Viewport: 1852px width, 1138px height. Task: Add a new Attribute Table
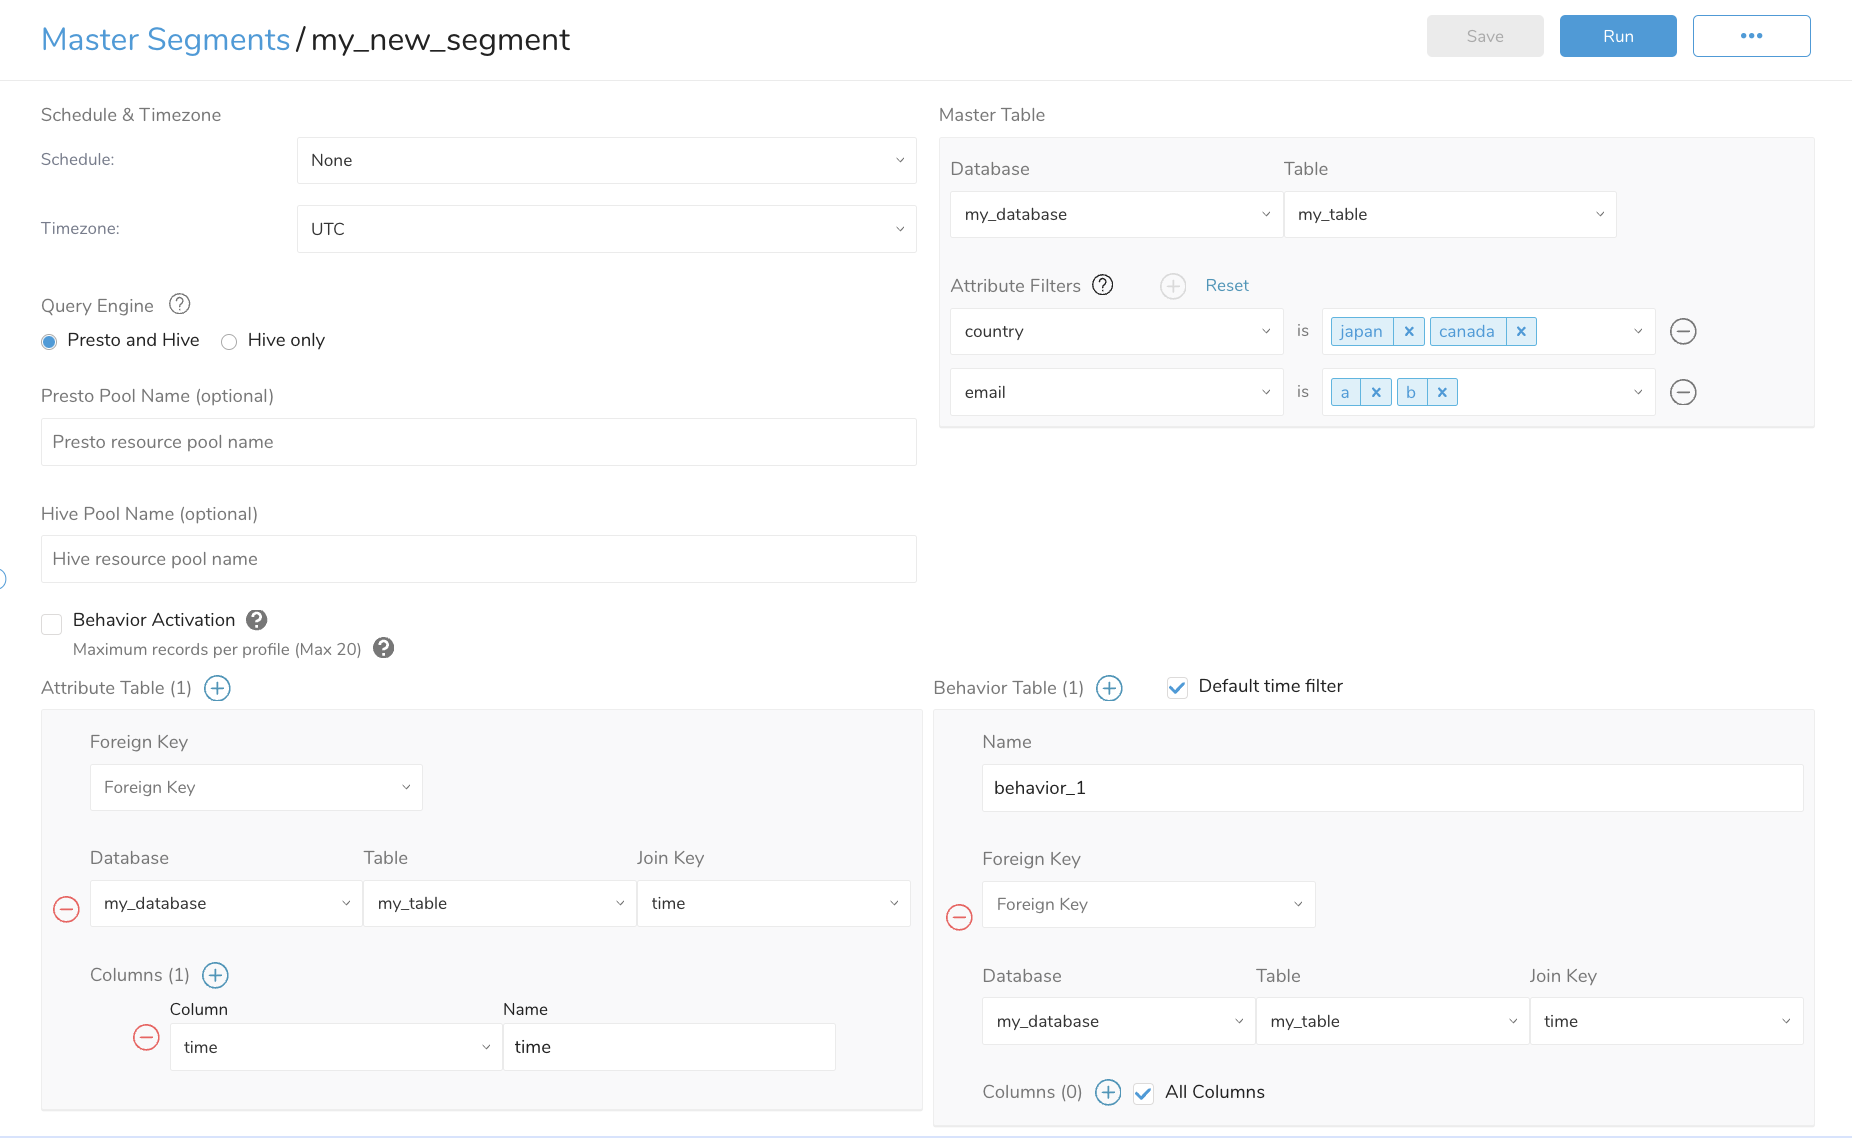coord(217,688)
